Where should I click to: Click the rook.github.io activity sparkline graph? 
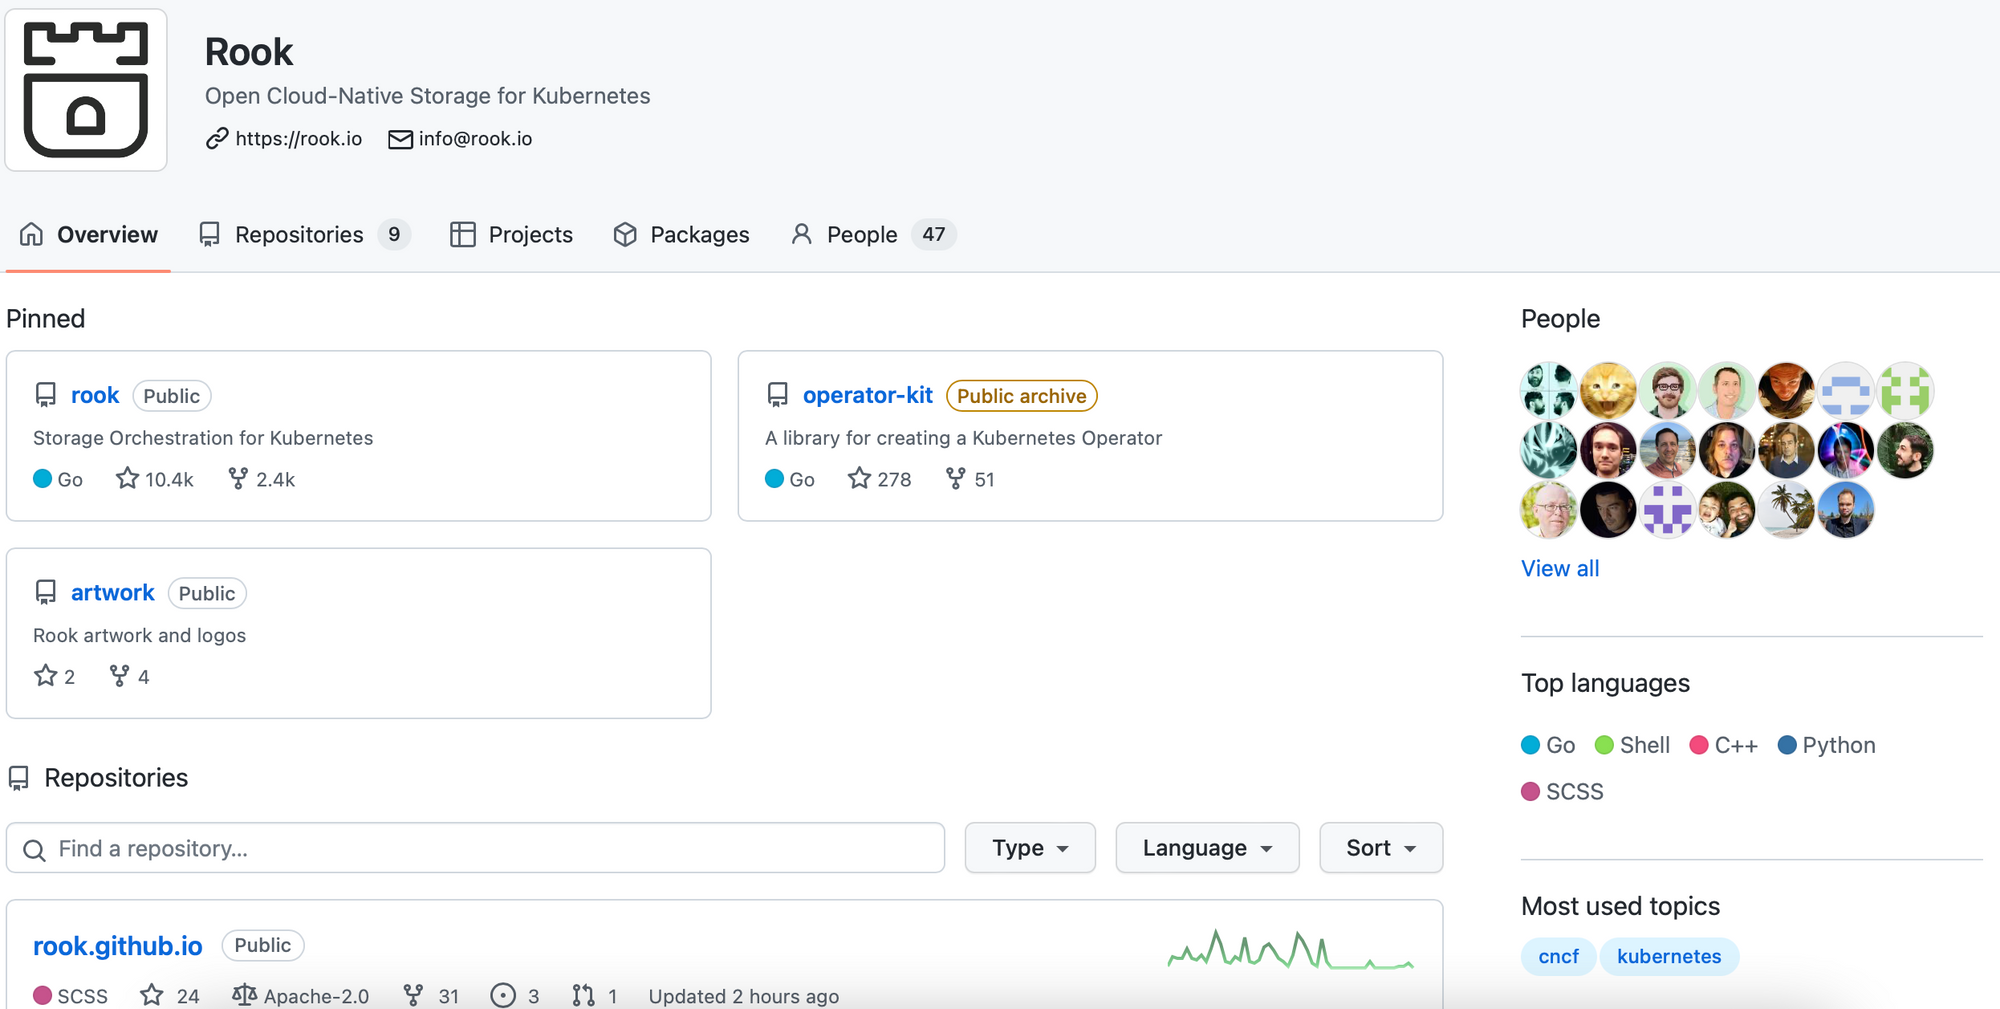pos(1291,949)
